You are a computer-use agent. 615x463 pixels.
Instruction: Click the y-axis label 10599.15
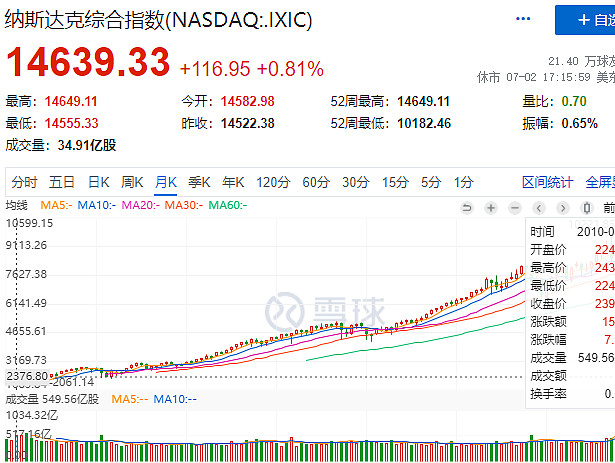(x=29, y=223)
